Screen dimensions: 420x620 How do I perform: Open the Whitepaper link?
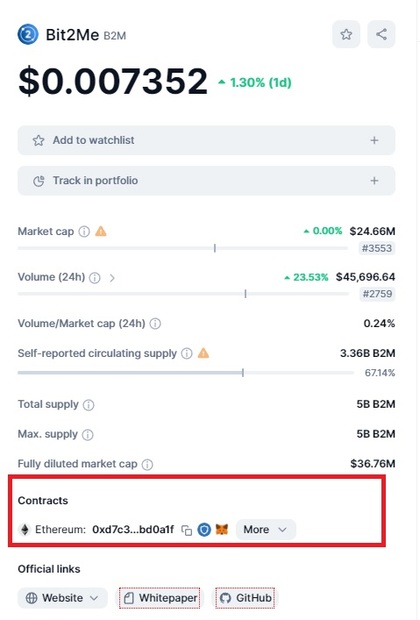coord(160,598)
